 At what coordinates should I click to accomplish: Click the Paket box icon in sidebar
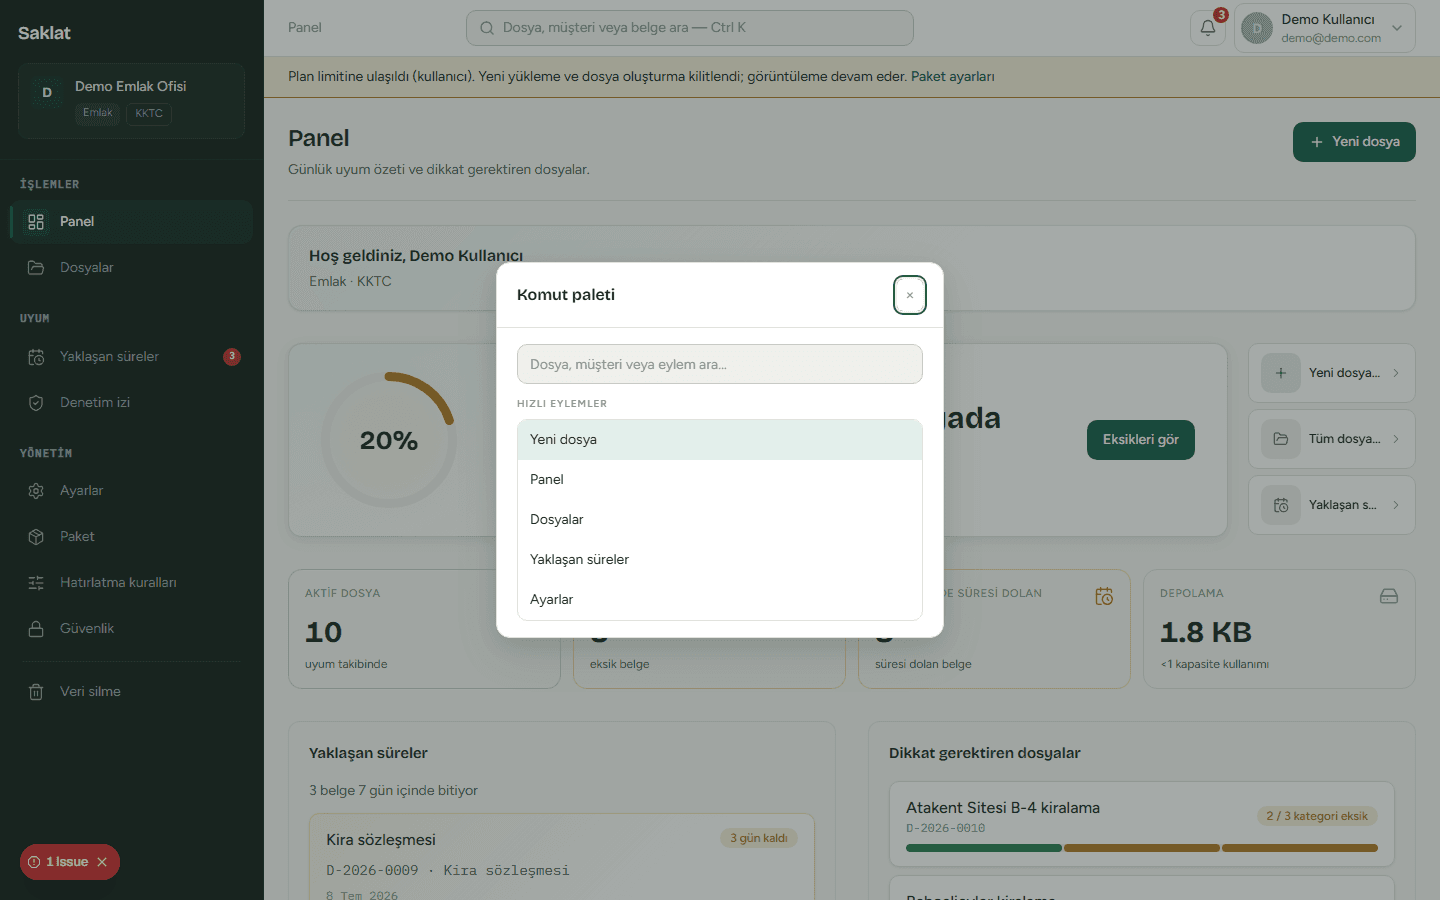point(36,537)
